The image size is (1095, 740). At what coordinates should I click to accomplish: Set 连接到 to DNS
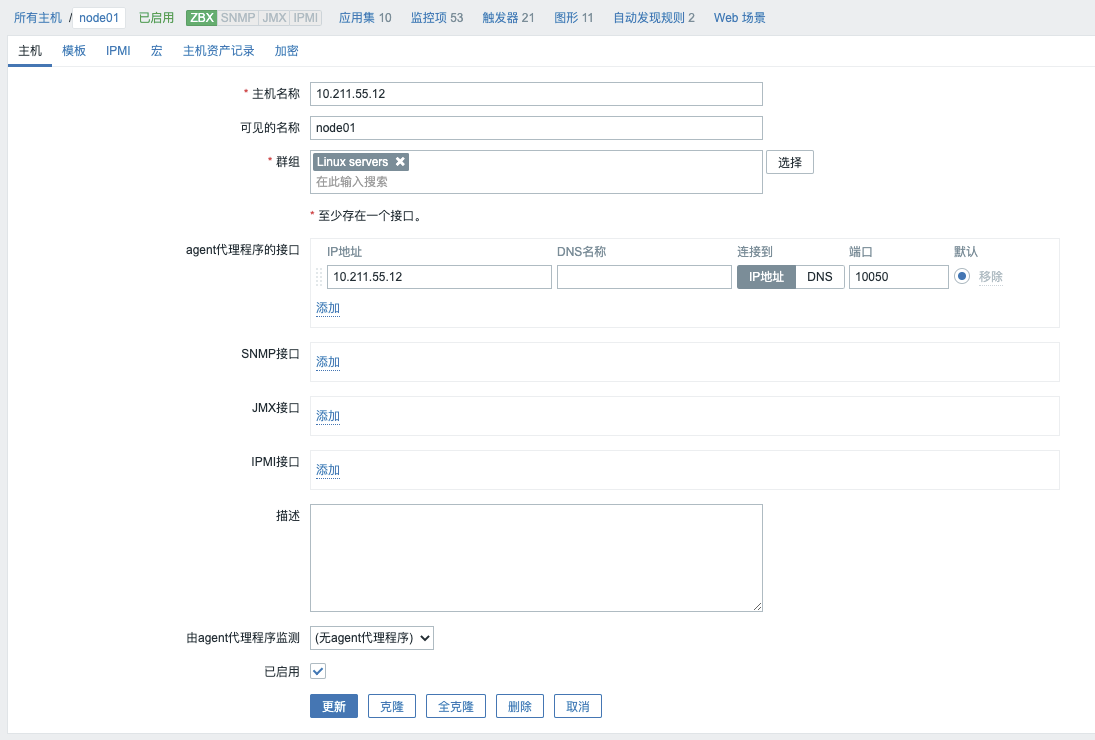[x=820, y=277]
